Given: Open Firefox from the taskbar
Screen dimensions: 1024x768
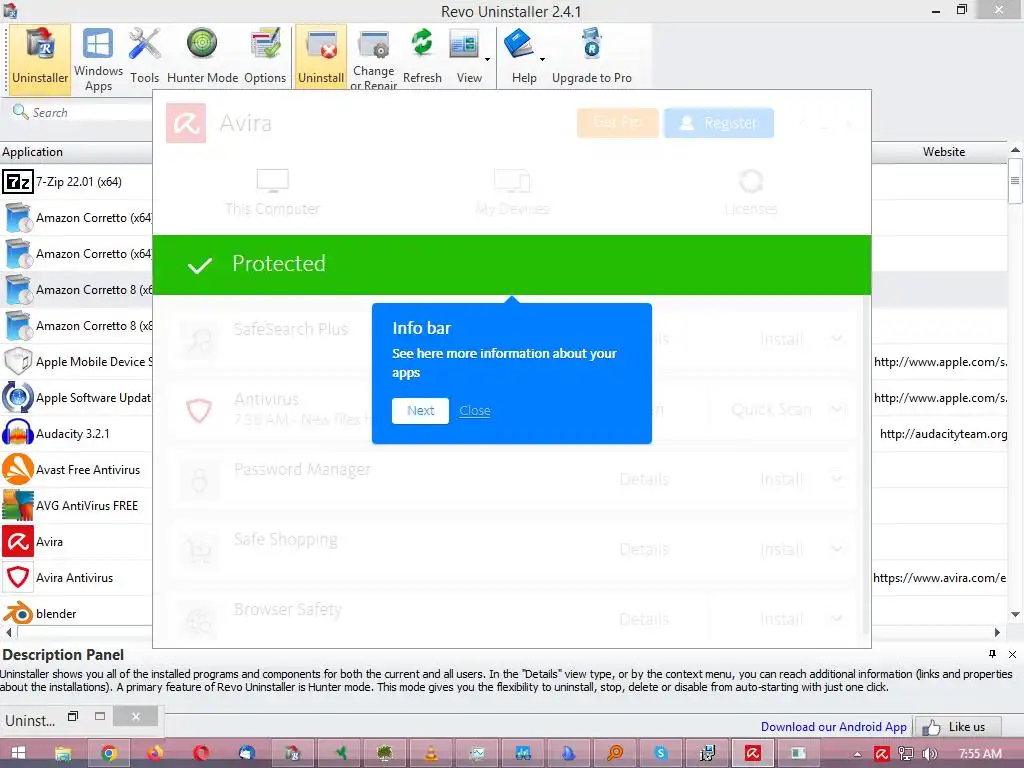Looking at the screenshot, I should tap(155, 753).
